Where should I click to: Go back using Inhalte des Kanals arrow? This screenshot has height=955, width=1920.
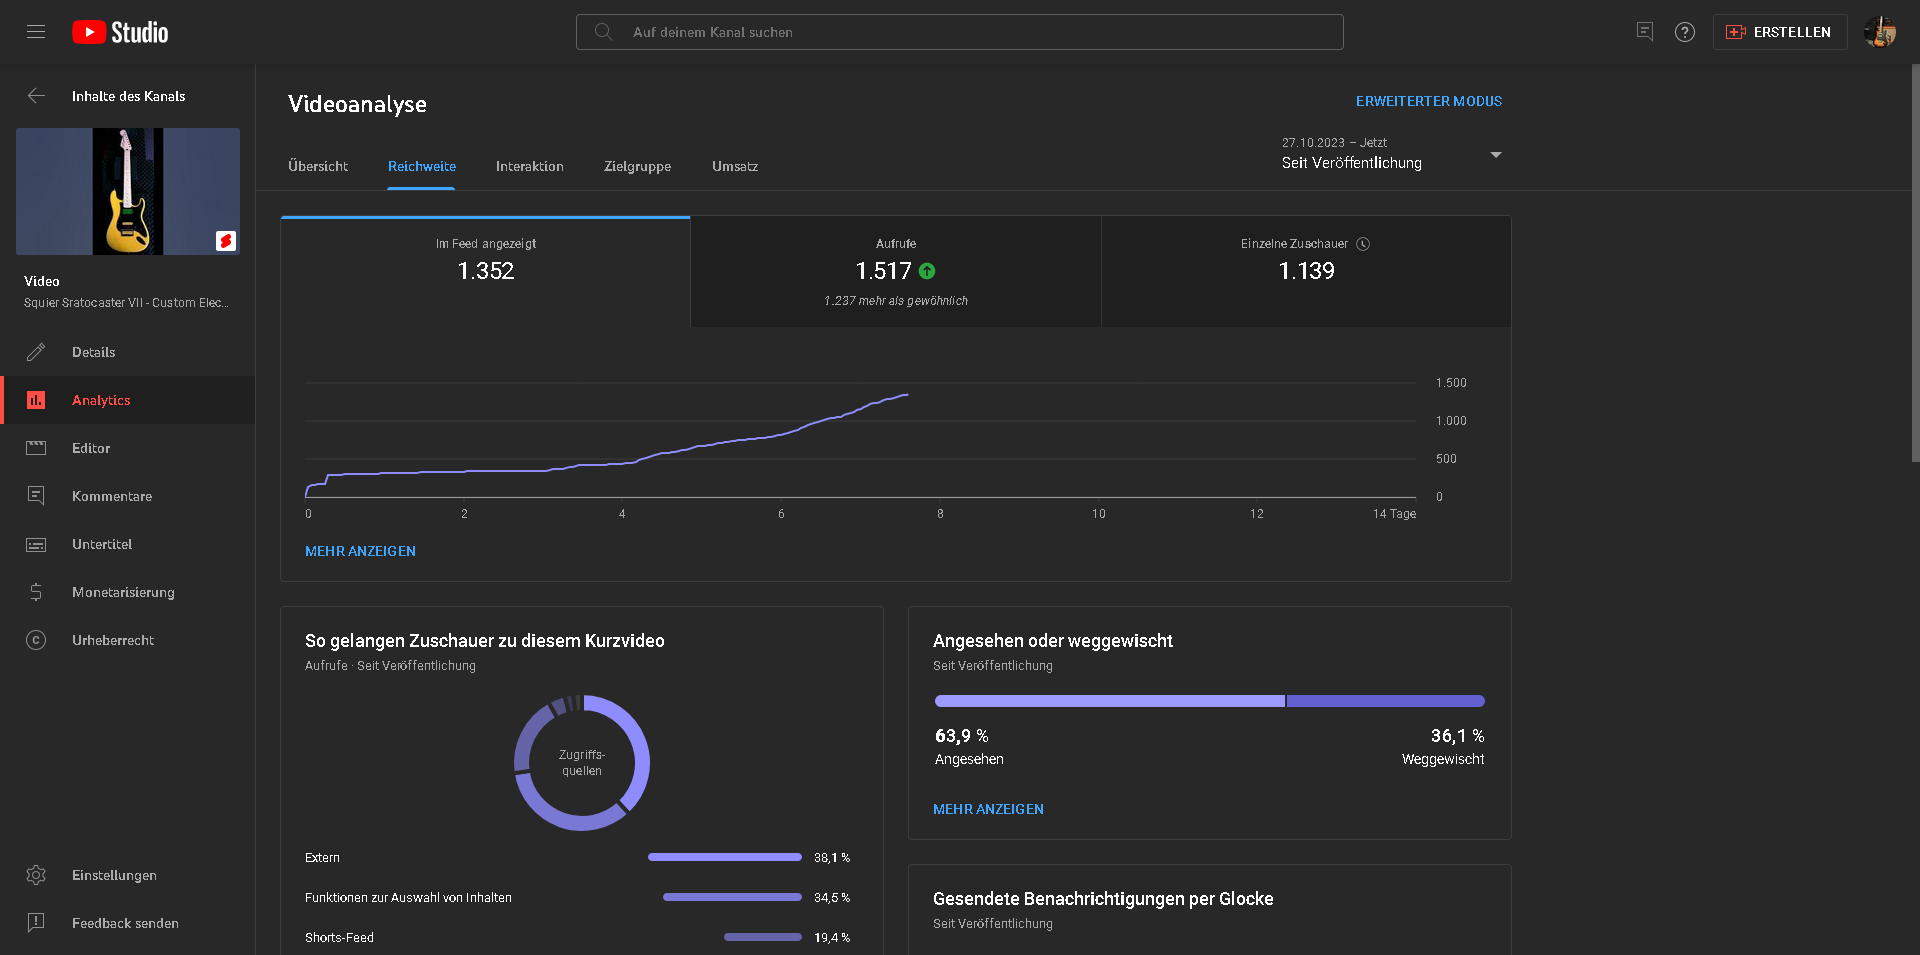36,96
